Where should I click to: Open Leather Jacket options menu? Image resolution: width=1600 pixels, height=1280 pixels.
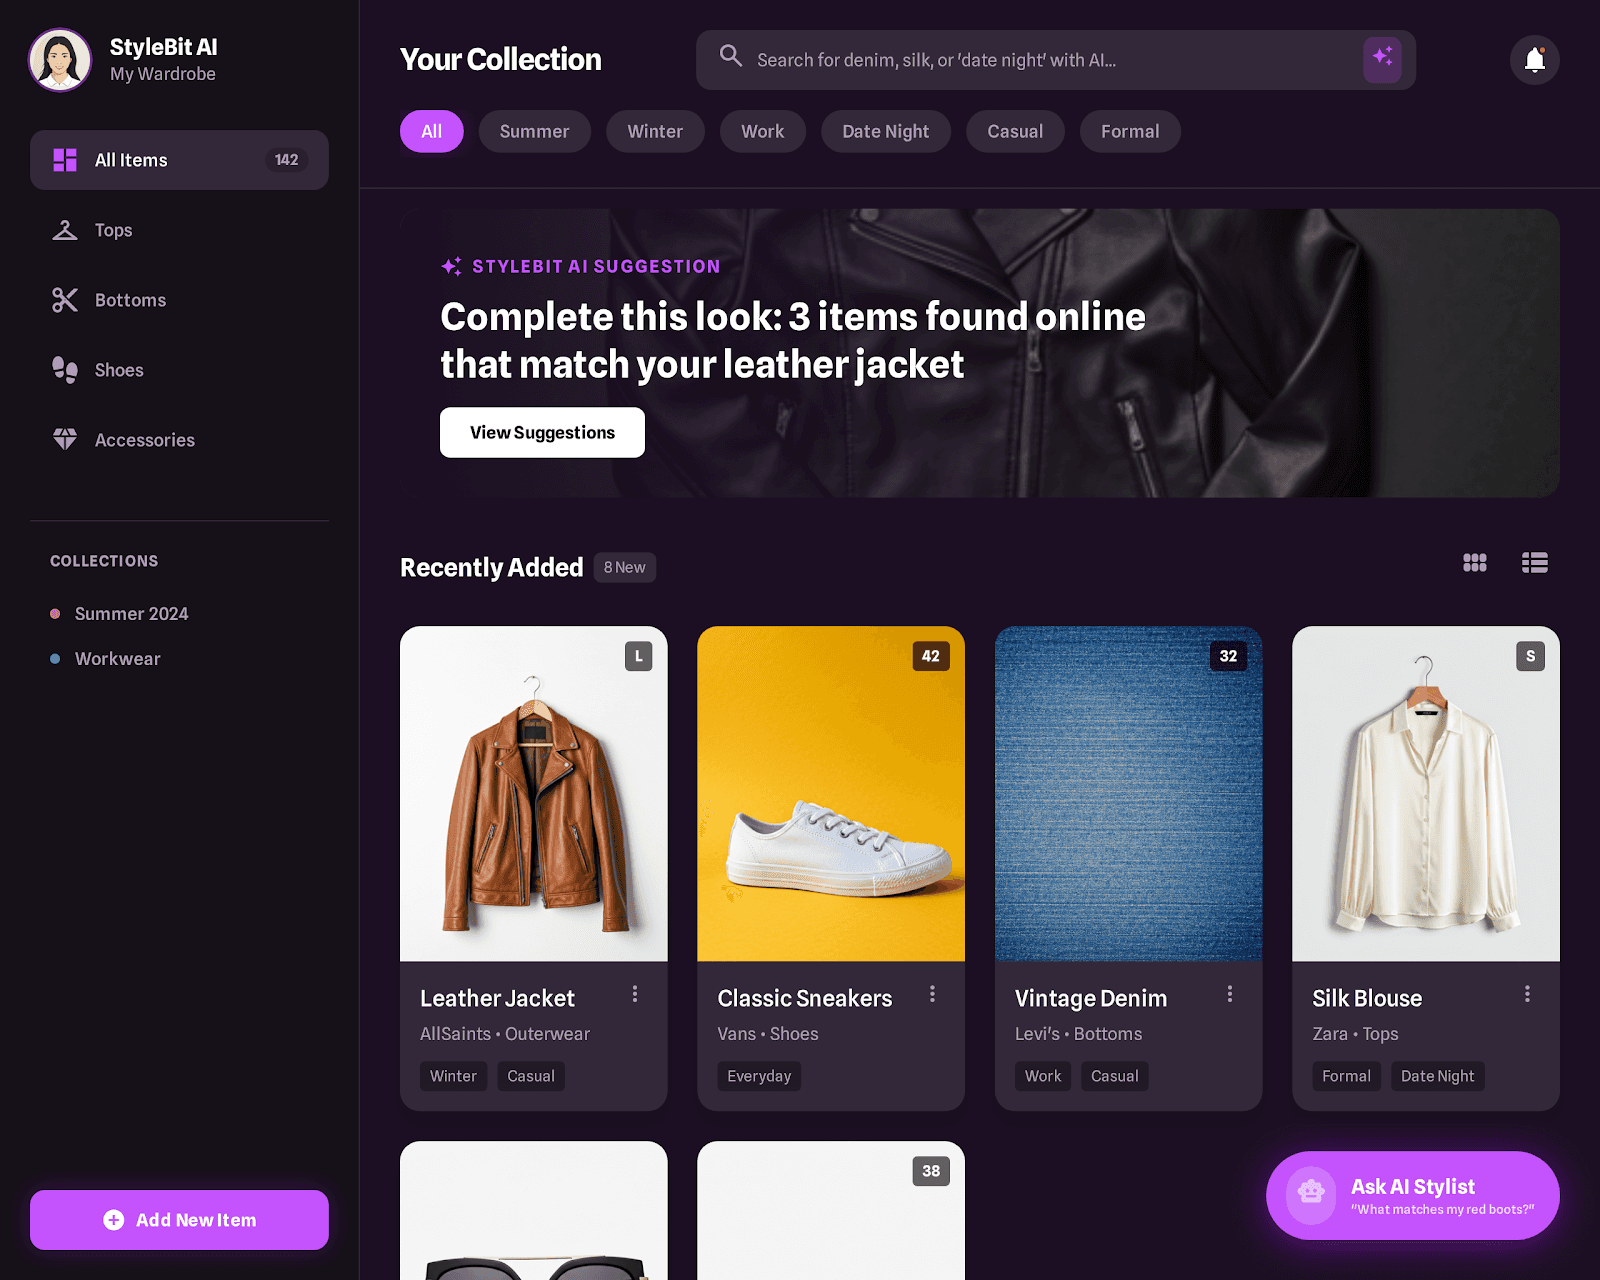coord(635,994)
